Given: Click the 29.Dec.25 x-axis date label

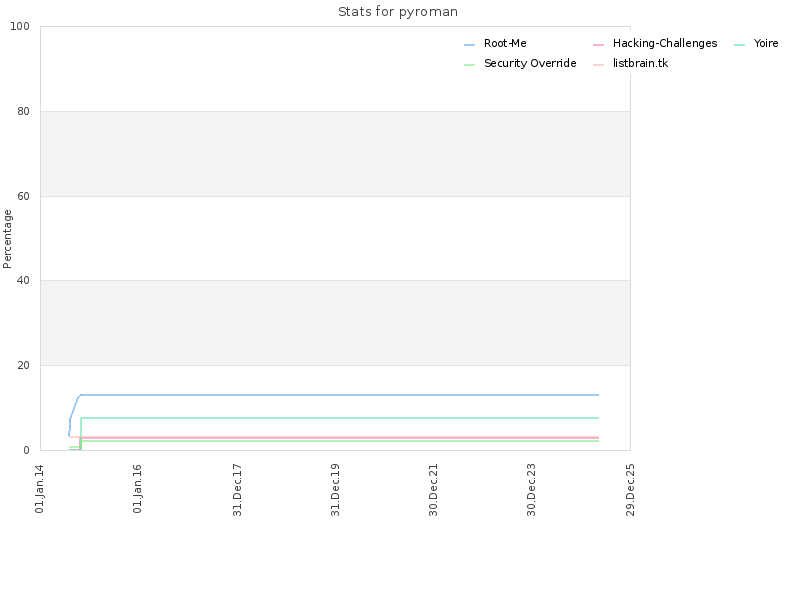Looking at the screenshot, I should pyautogui.click(x=630, y=490).
